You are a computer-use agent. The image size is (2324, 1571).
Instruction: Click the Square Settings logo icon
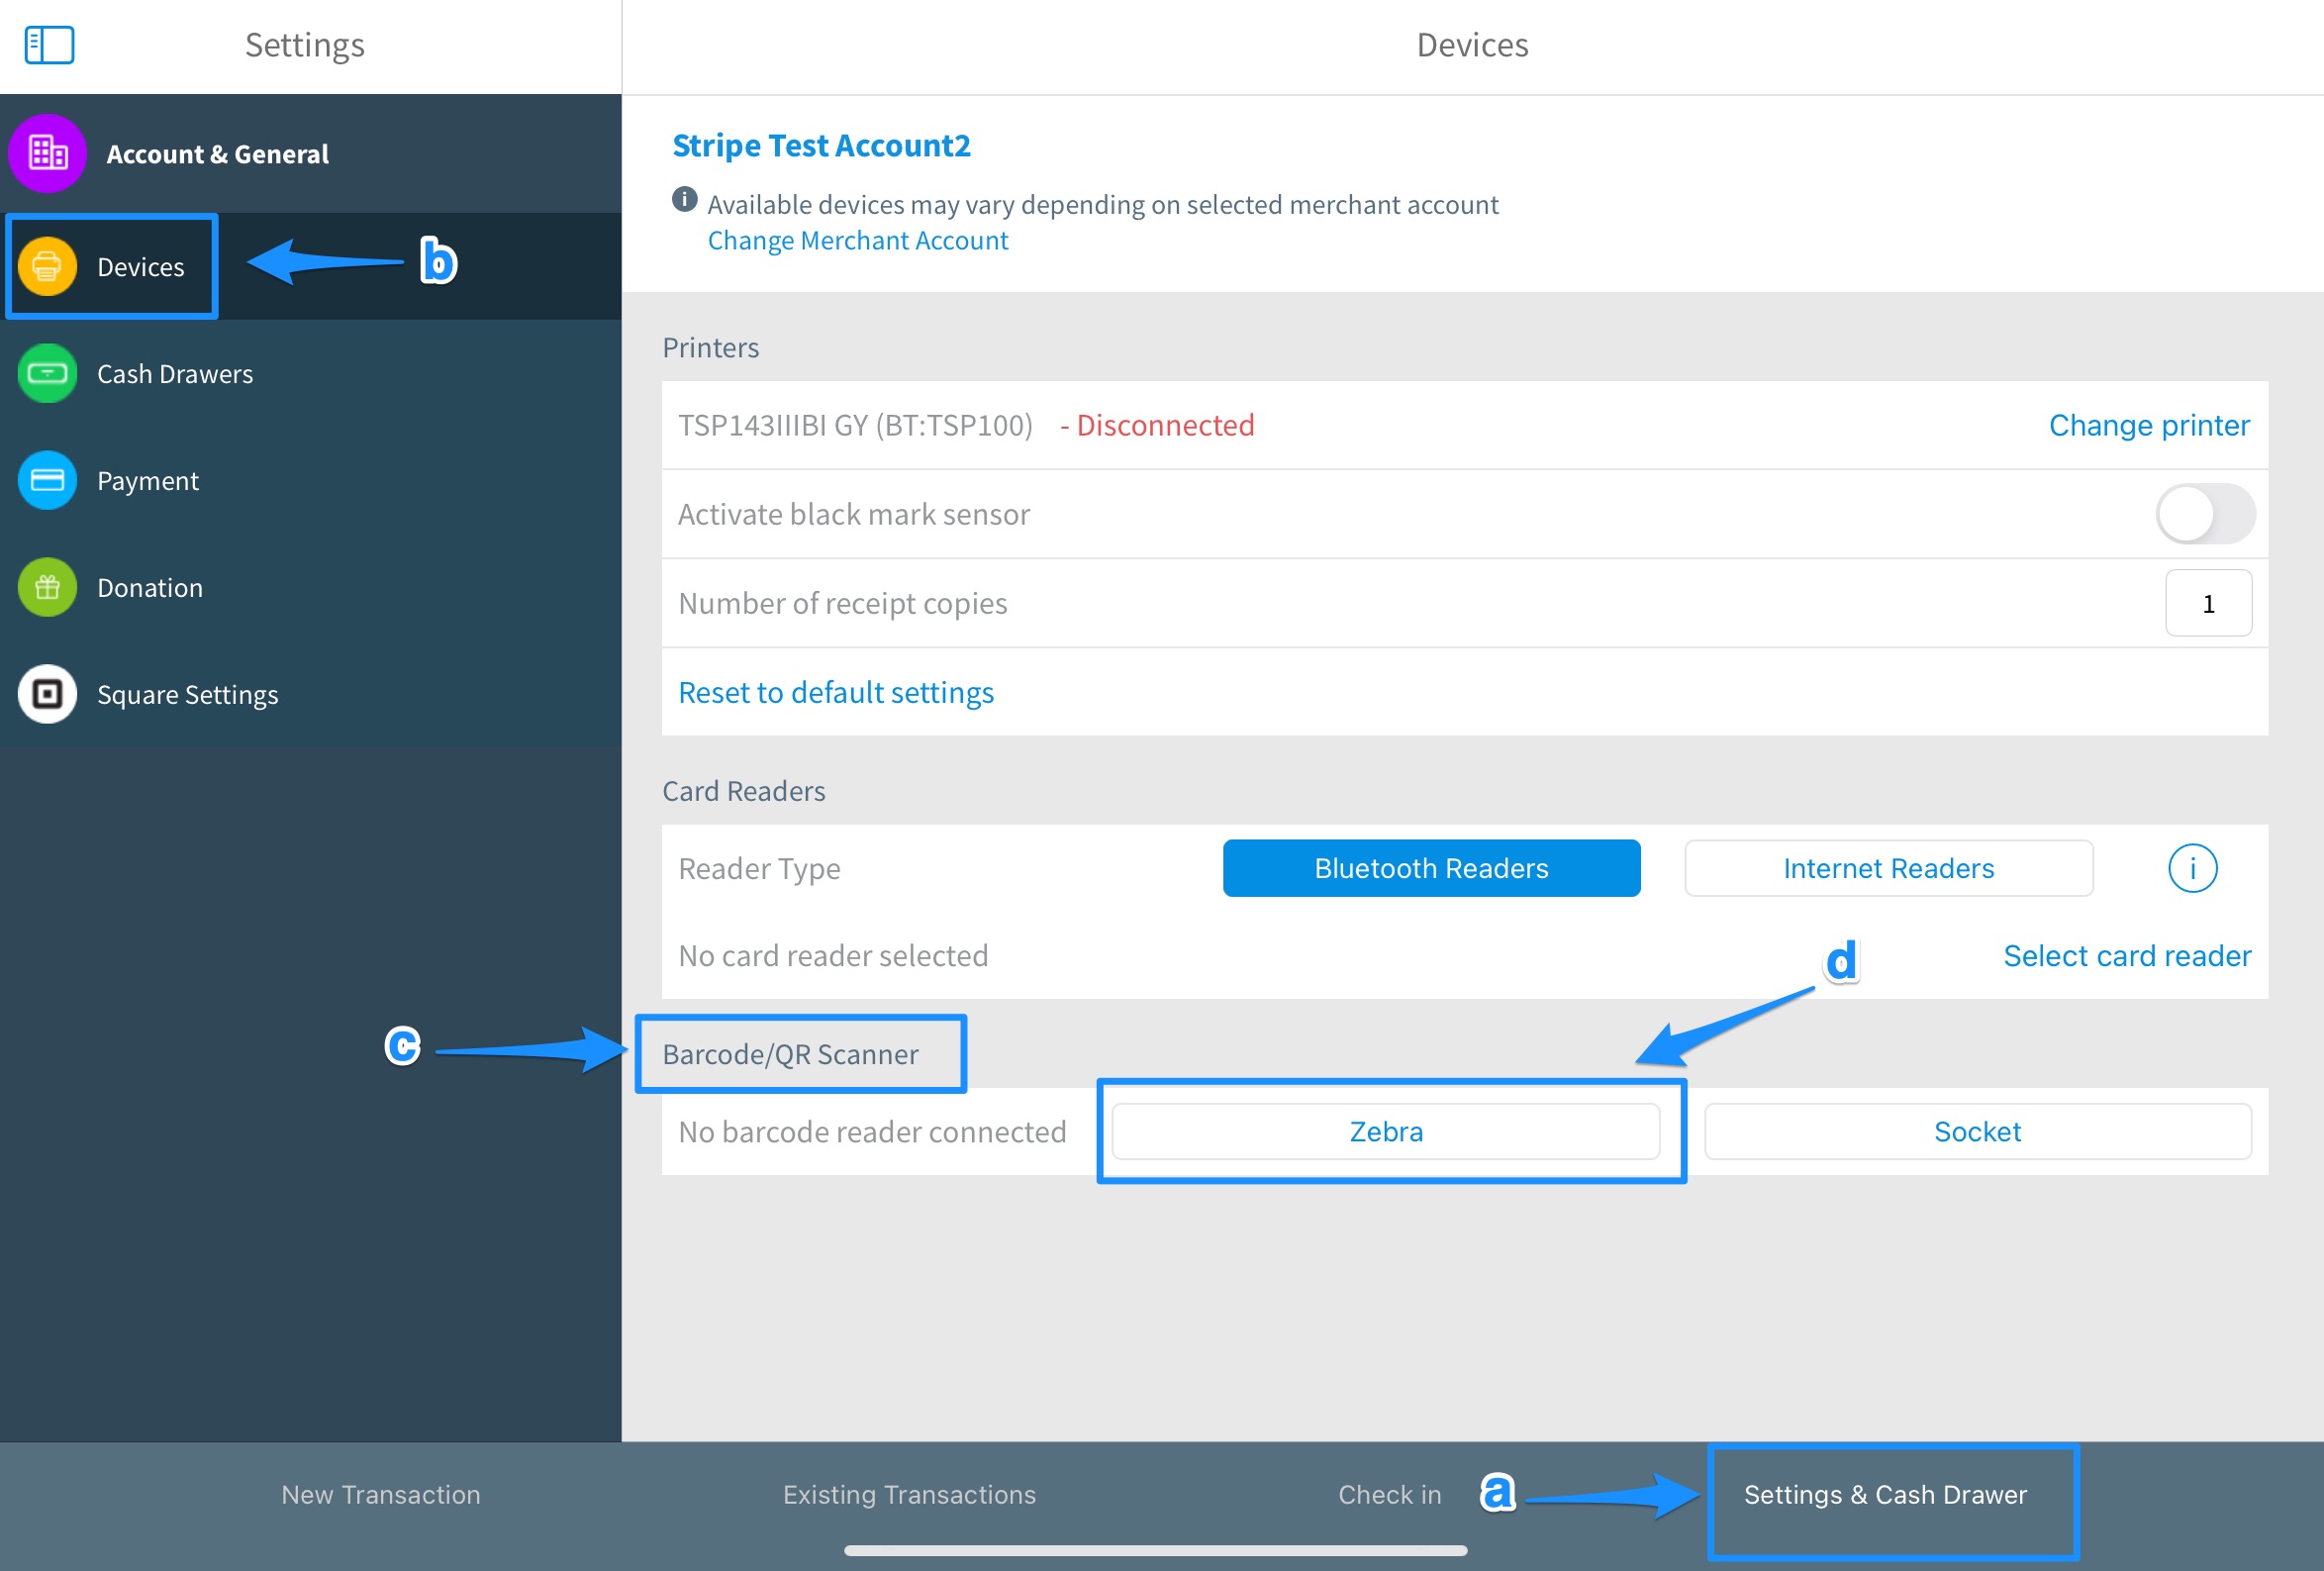point(47,694)
